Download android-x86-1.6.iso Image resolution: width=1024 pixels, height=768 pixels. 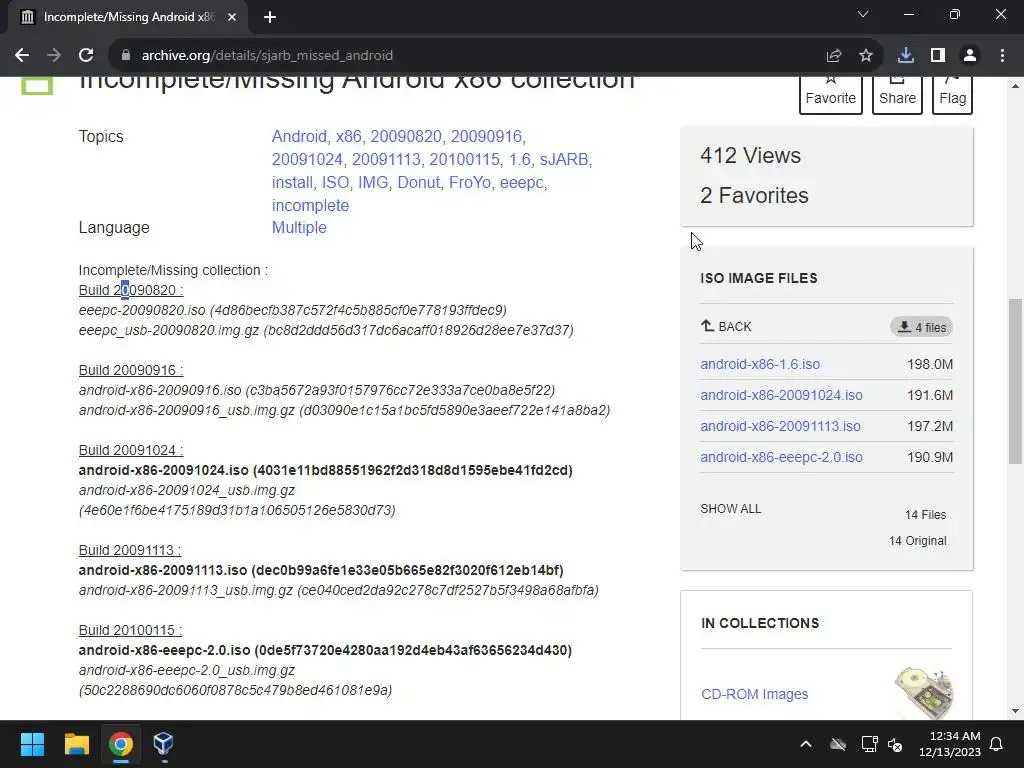pyautogui.click(x=760, y=364)
